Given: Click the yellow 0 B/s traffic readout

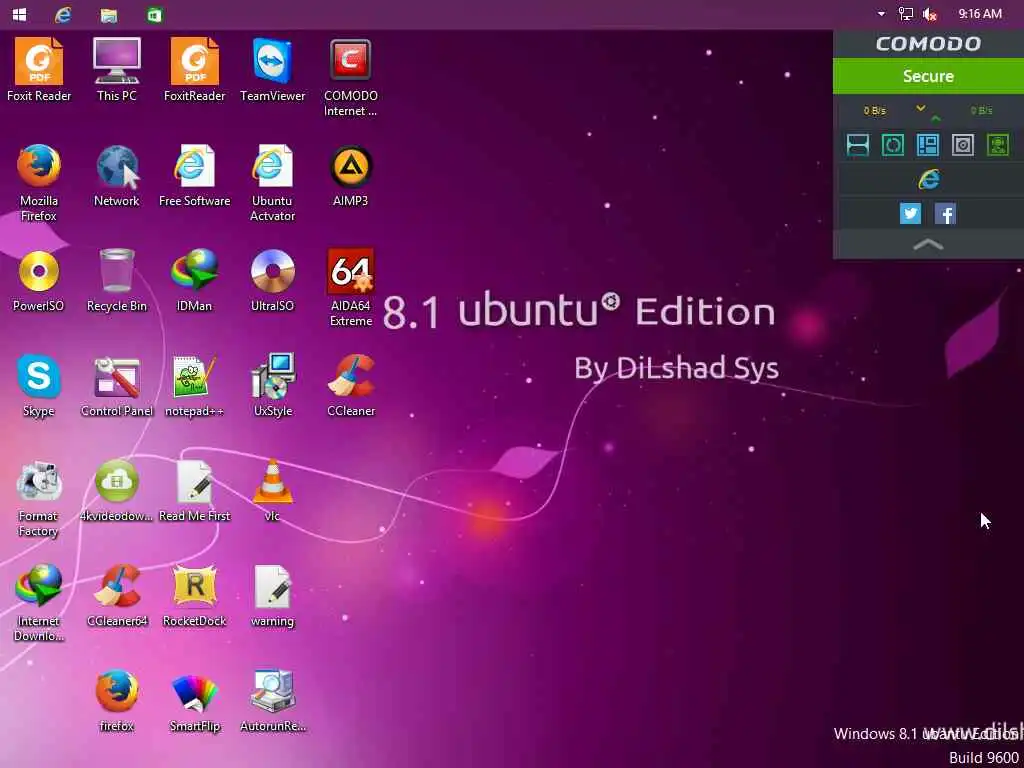Looking at the screenshot, I should (x=875, y=110).
